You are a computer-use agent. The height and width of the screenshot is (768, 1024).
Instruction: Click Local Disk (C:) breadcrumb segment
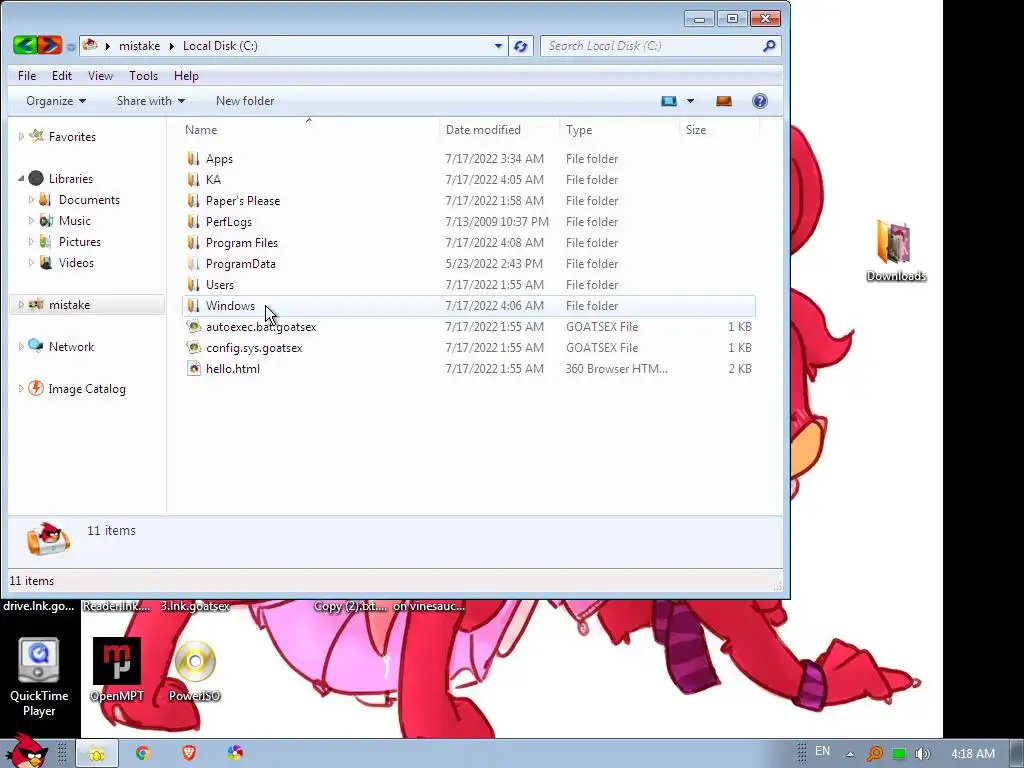pos(220,46)
